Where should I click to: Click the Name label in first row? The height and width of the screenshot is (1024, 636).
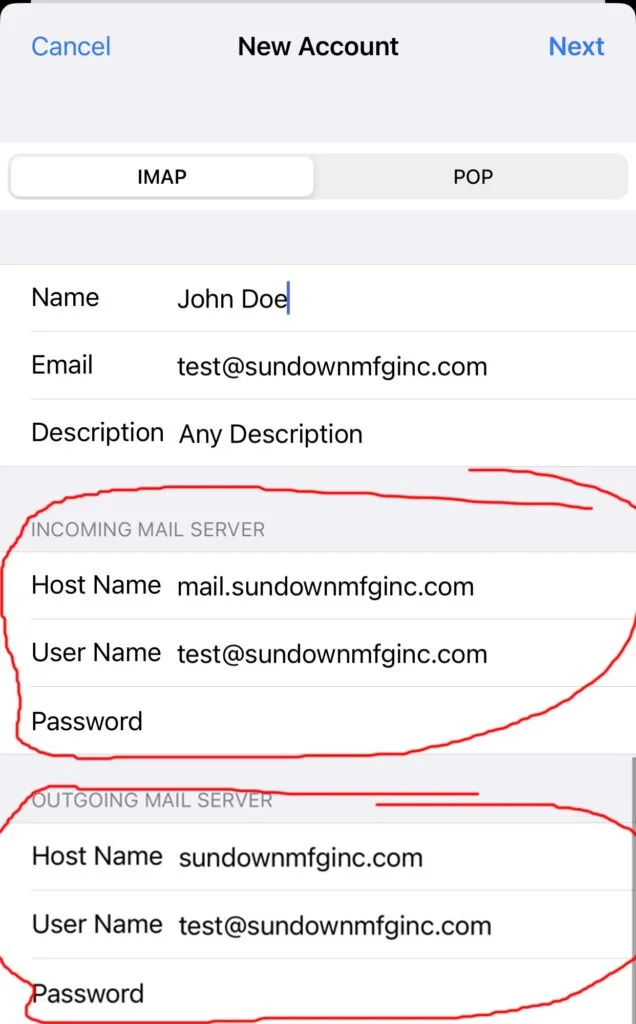tap(65, 297)
